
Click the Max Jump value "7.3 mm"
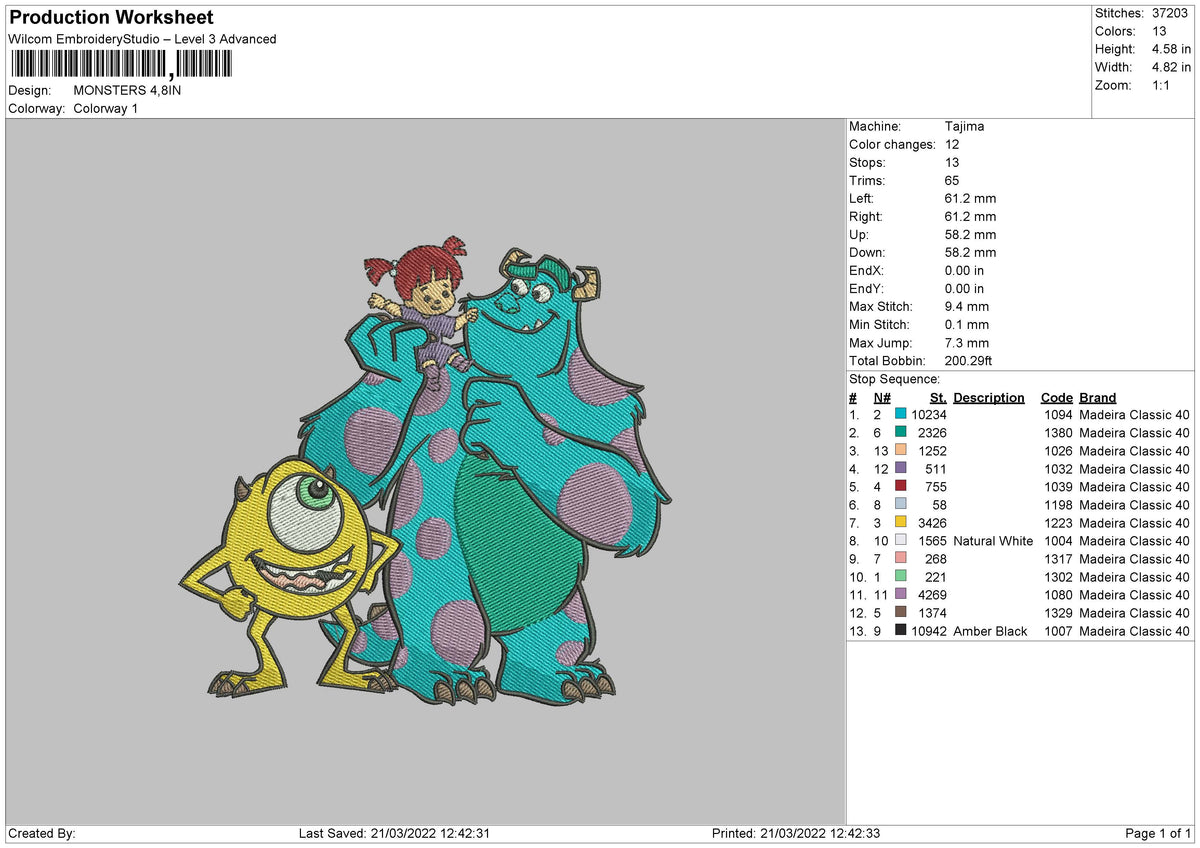967,342
